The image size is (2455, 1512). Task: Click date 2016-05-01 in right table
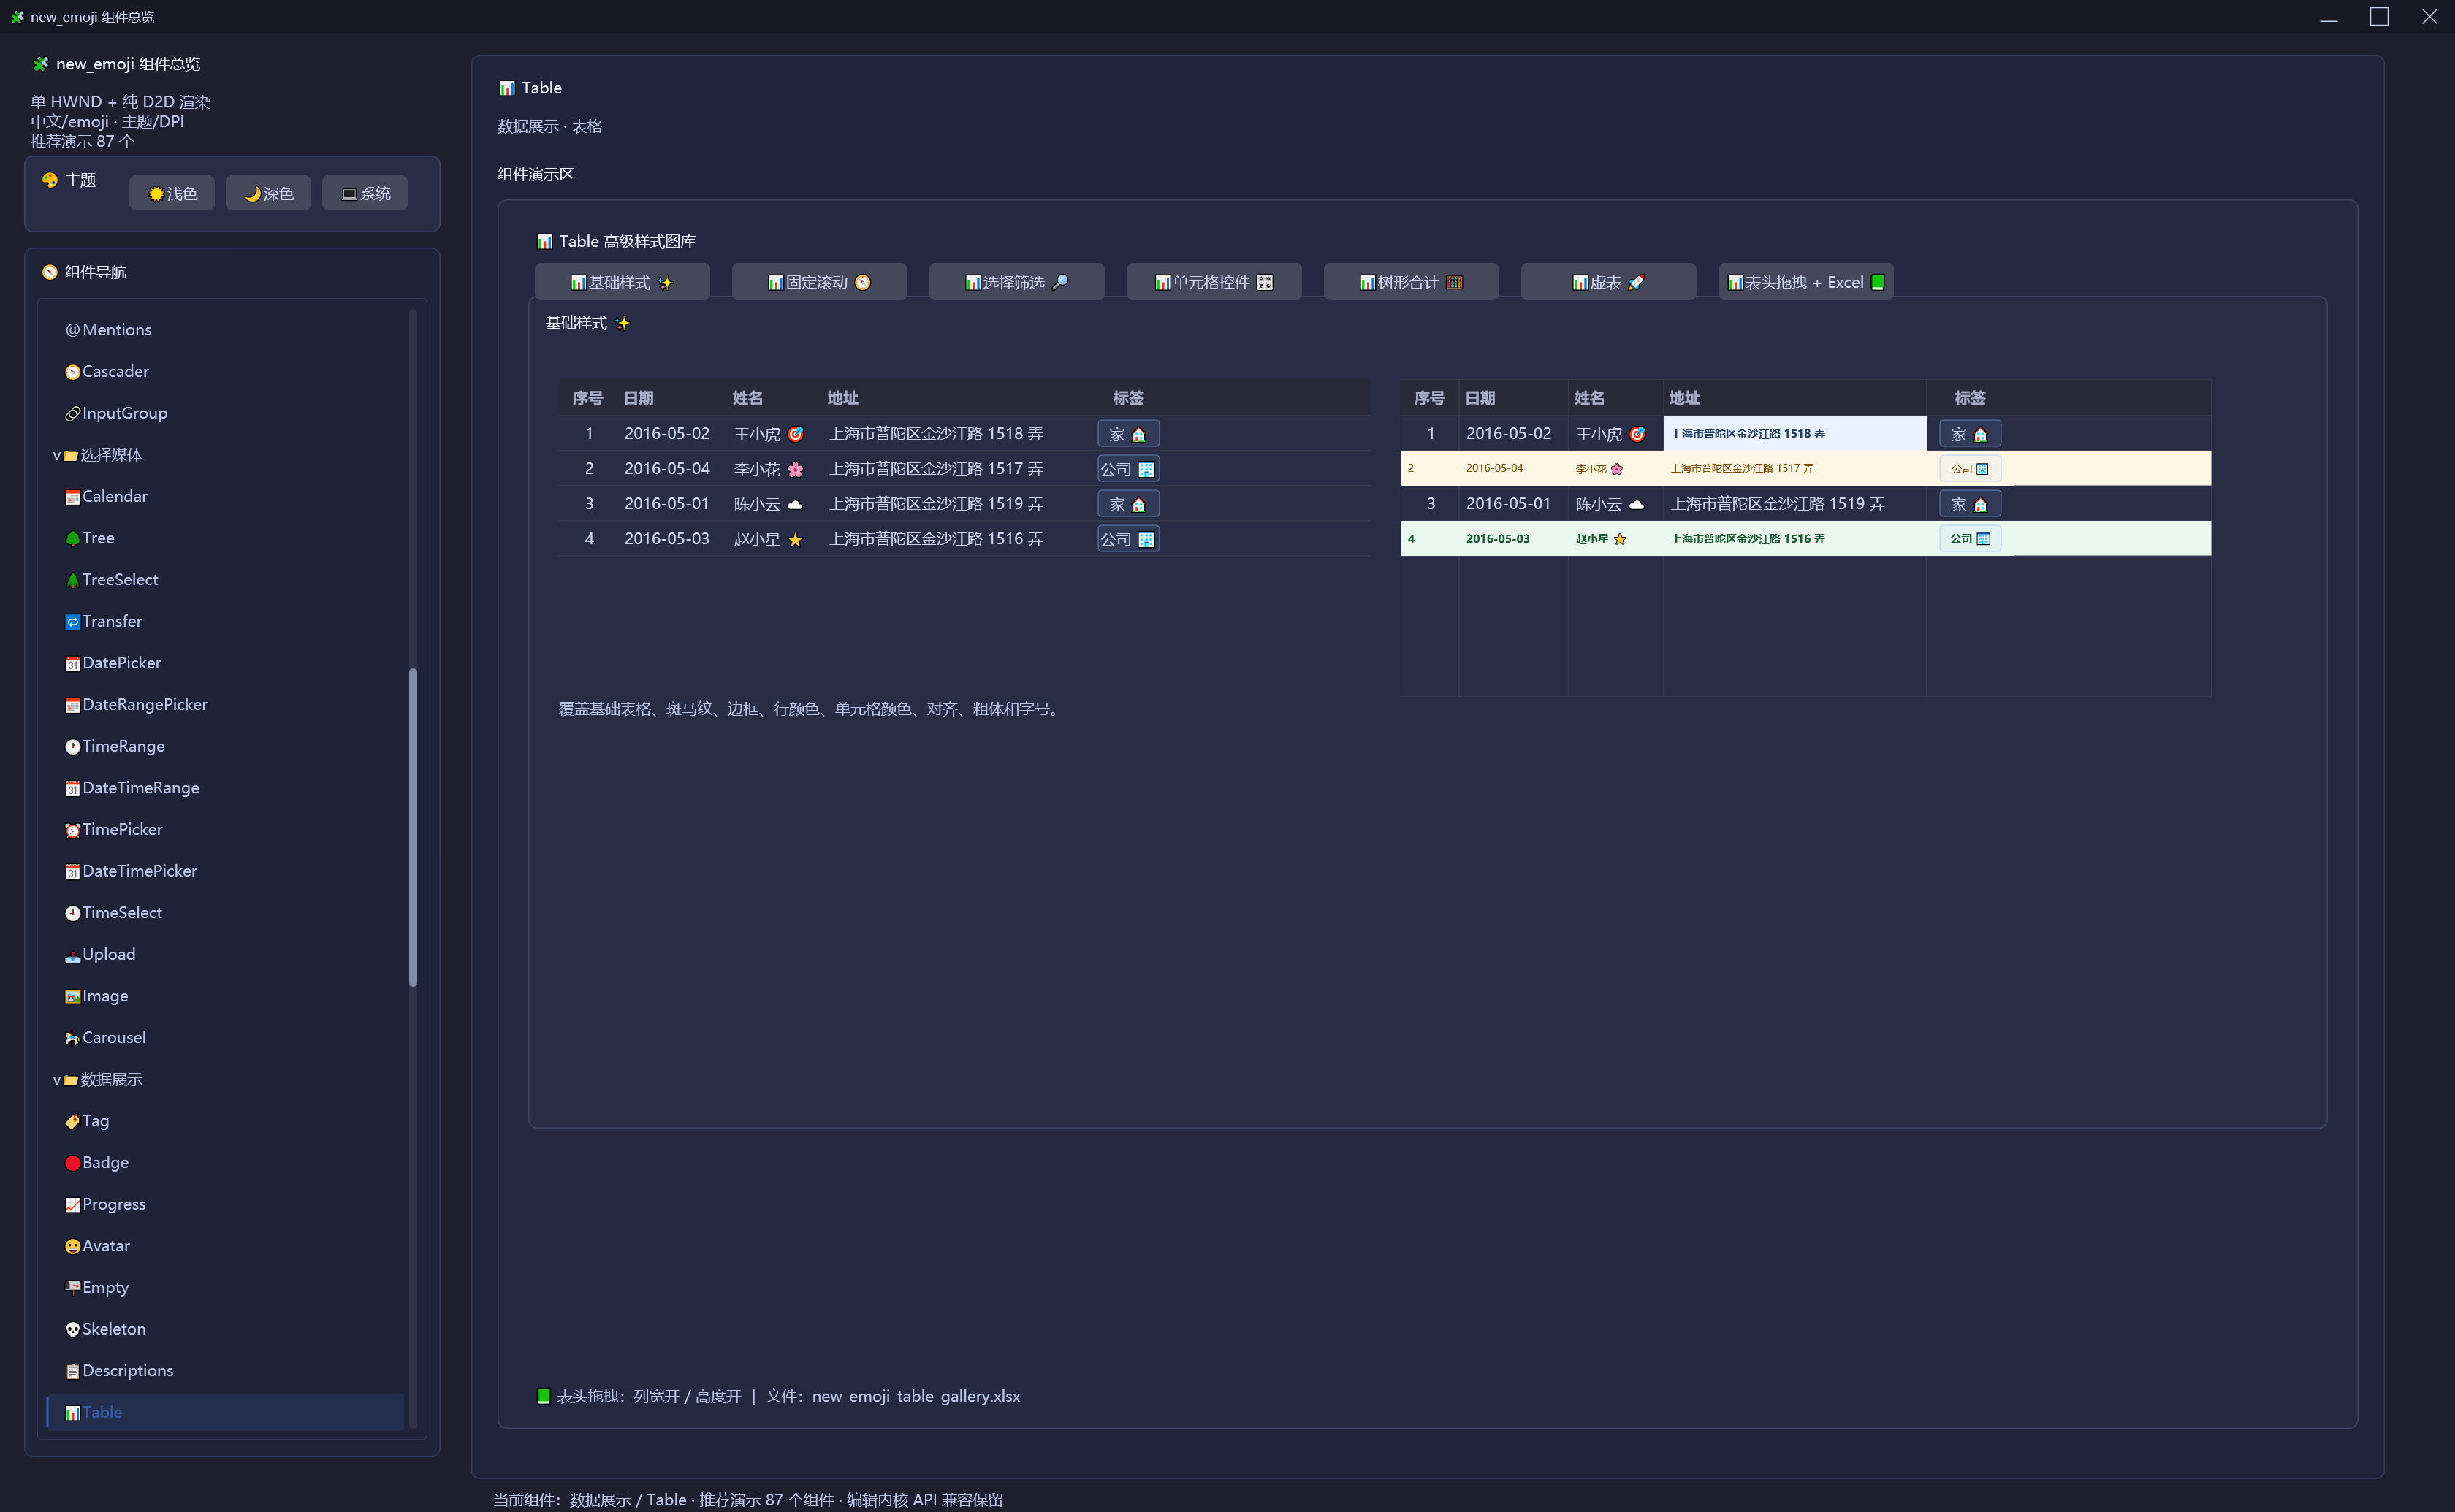(1508, 504)
